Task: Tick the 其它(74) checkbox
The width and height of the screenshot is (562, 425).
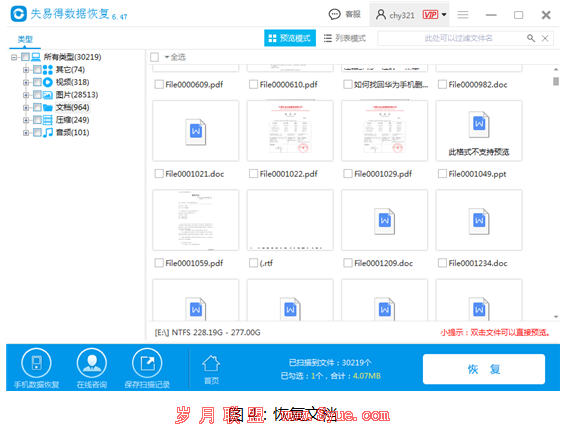Action: [x=37, y=70]
